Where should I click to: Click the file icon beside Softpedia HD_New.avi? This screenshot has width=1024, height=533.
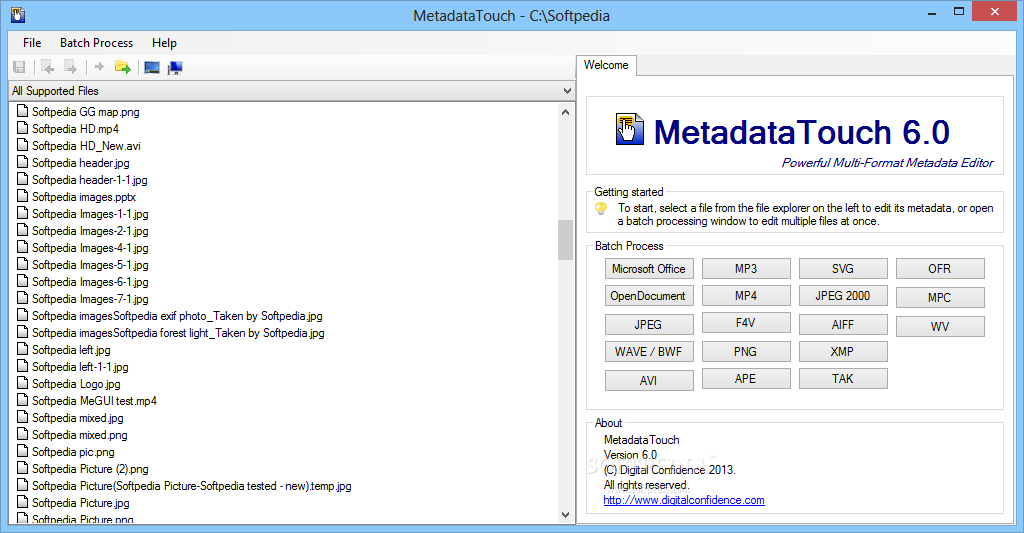tap(22, 145)
